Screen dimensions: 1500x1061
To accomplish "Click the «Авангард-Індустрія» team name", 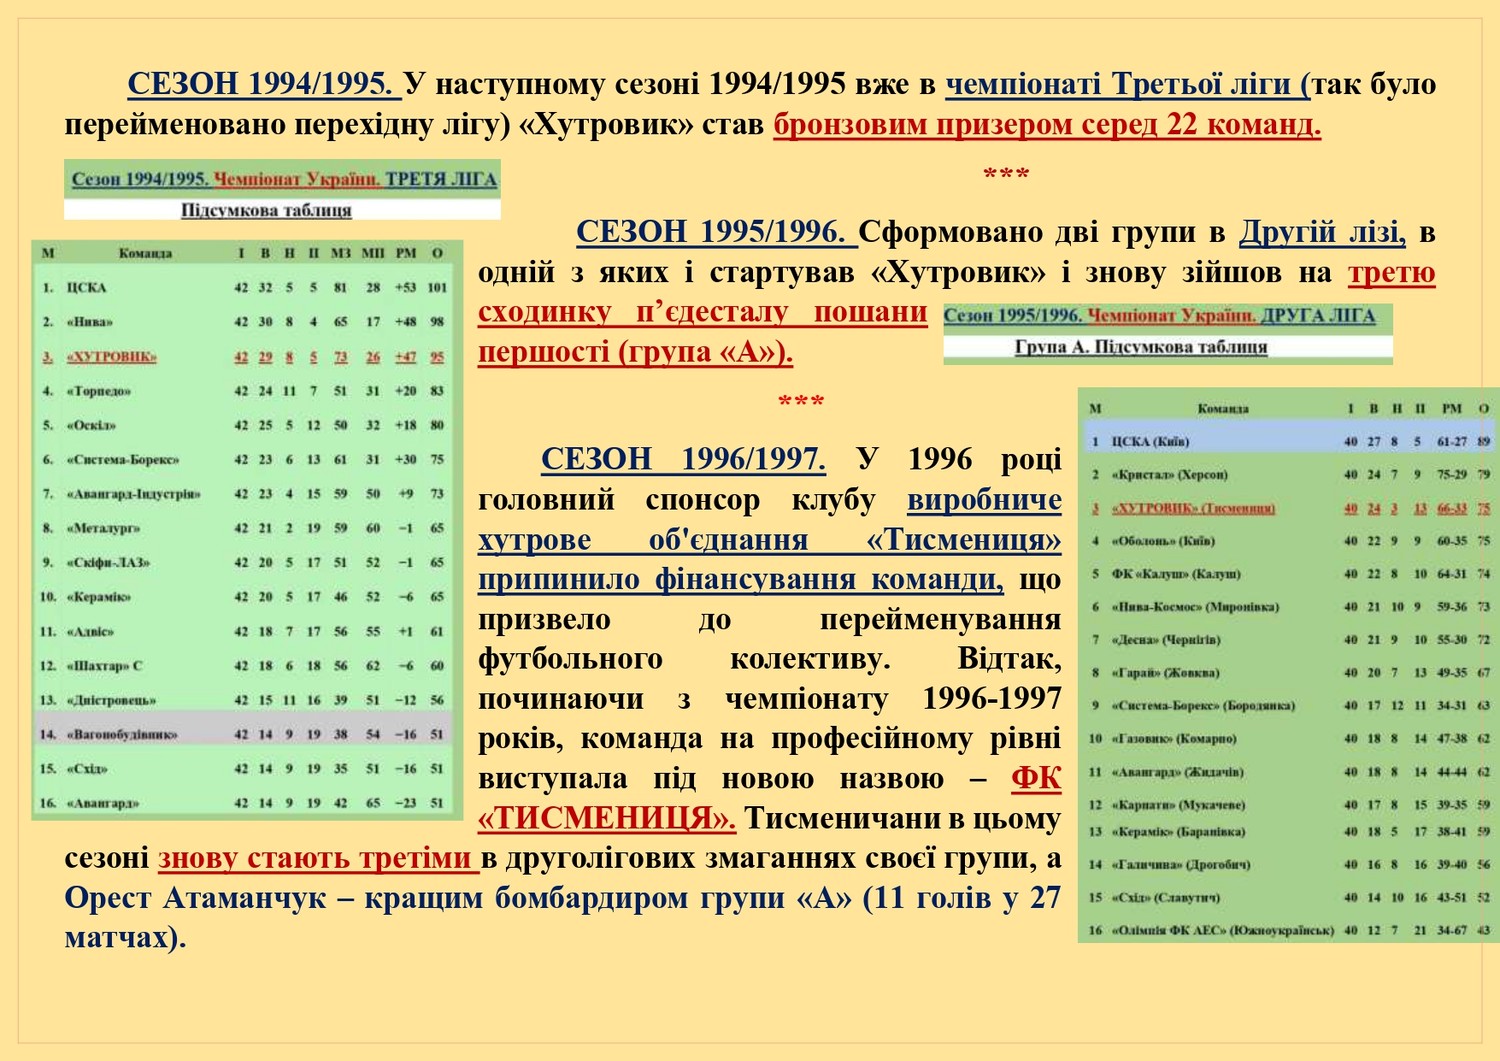I will (133, 494).
